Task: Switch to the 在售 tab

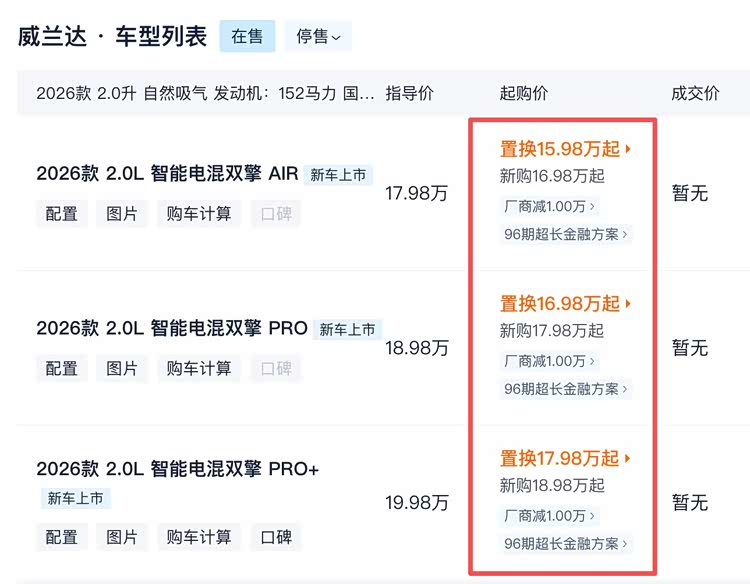Action: point(247,36)
